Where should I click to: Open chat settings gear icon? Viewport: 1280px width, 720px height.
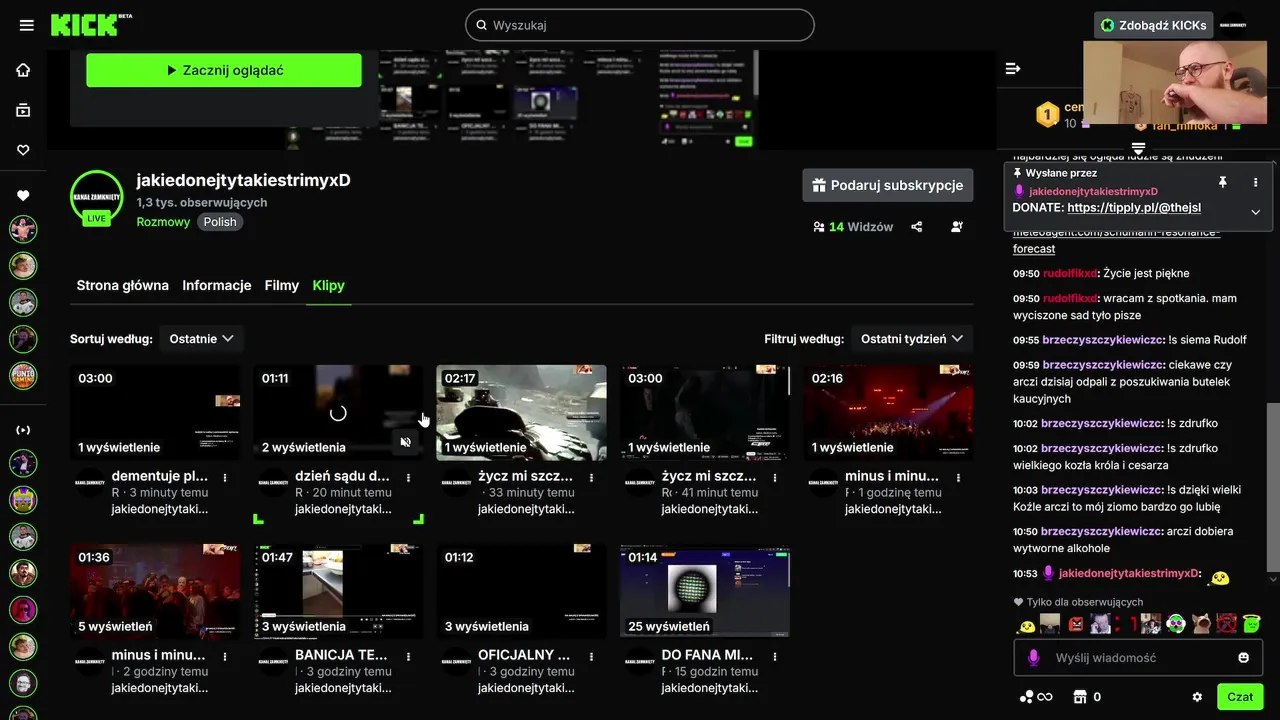(x=1197, y=697)
